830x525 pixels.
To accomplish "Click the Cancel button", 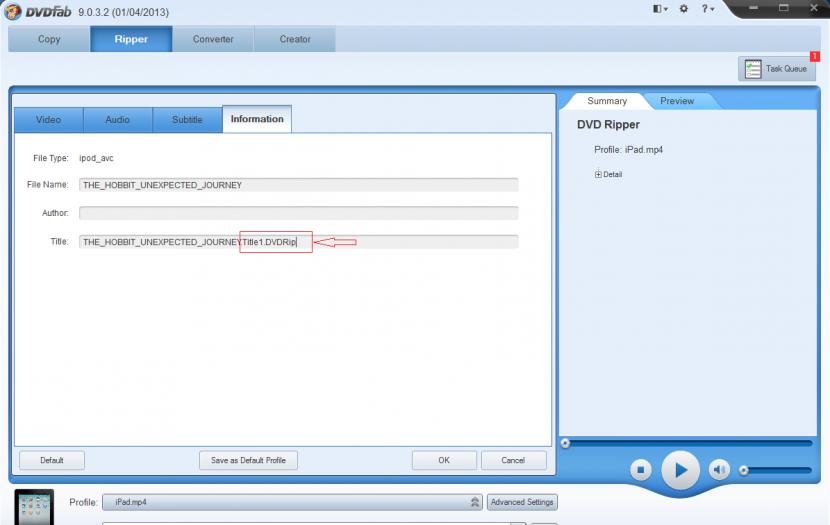I will pos(513,460).
